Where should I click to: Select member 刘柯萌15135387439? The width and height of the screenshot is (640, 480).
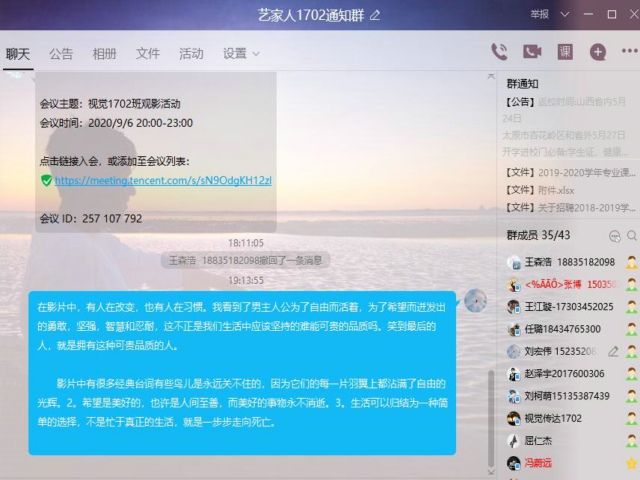click(x=567, y=396)
